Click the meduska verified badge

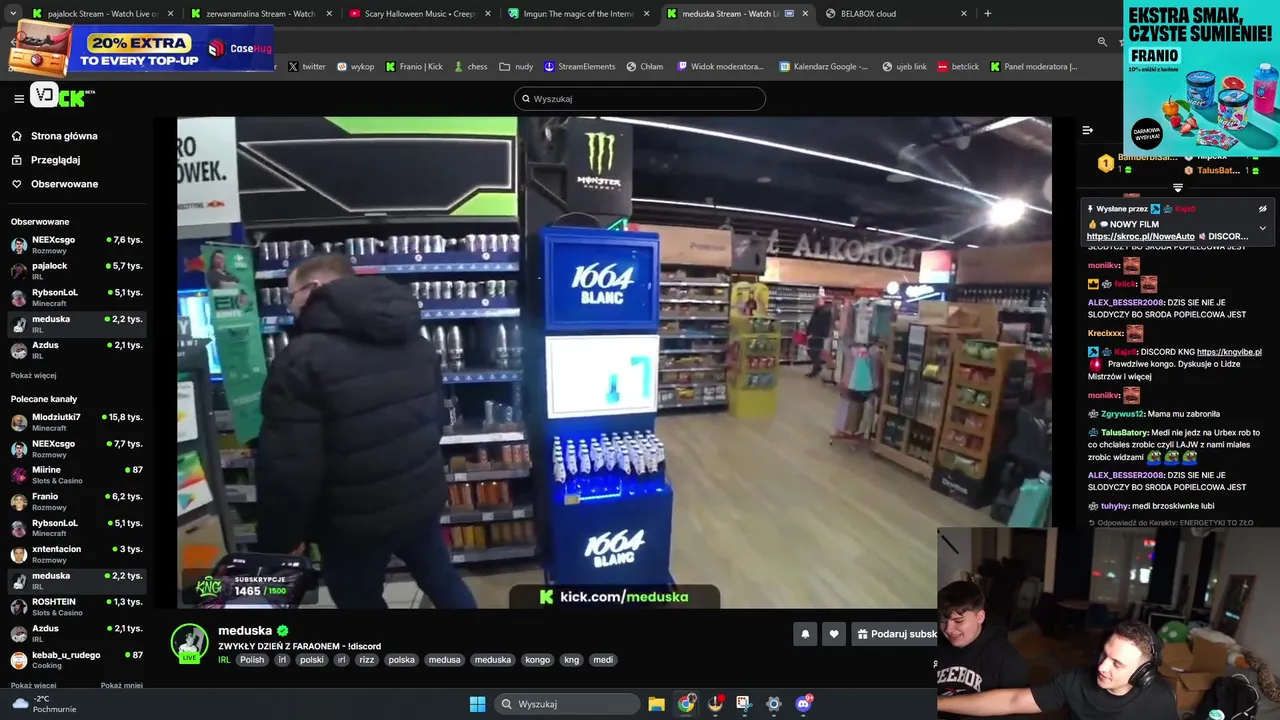click(283, 631)
